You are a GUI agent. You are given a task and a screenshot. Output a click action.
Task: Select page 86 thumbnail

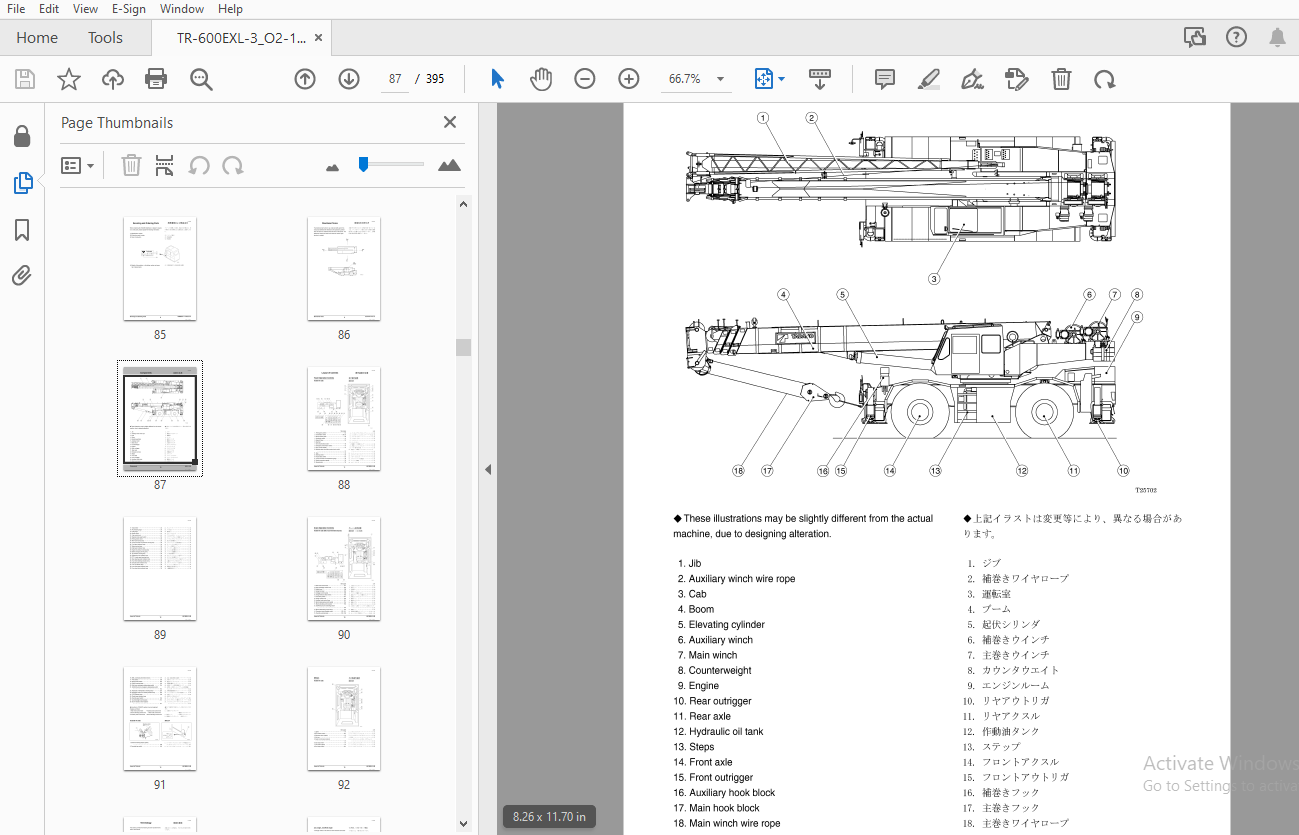click(344, 269)
